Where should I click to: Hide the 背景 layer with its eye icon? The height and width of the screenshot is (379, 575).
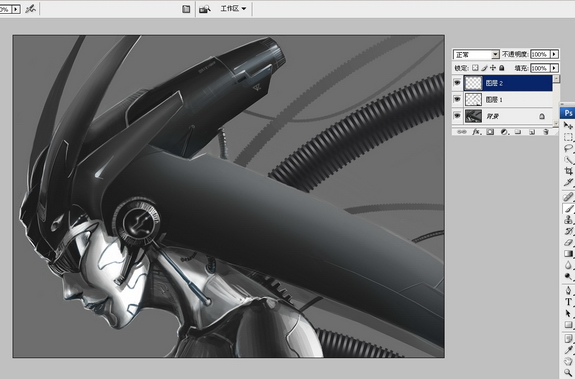pos(457,116)
